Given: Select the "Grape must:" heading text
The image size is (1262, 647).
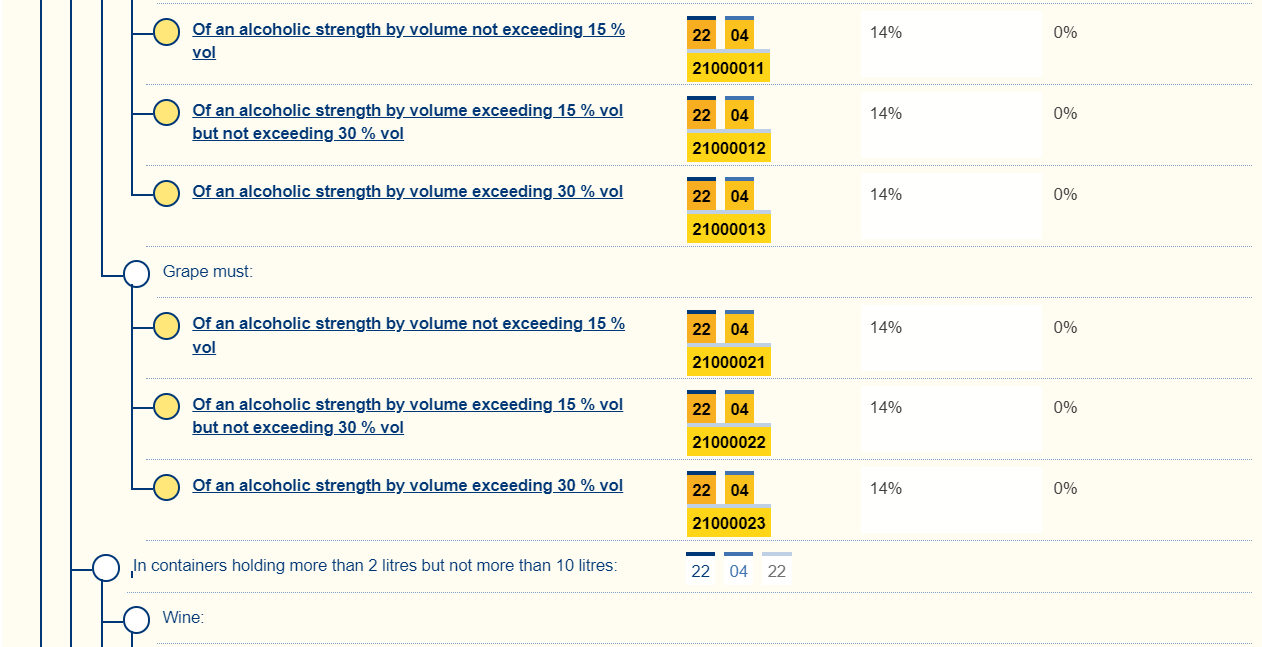Looking at the screenshot, I should pyautogui.click(x=208, y=272).
